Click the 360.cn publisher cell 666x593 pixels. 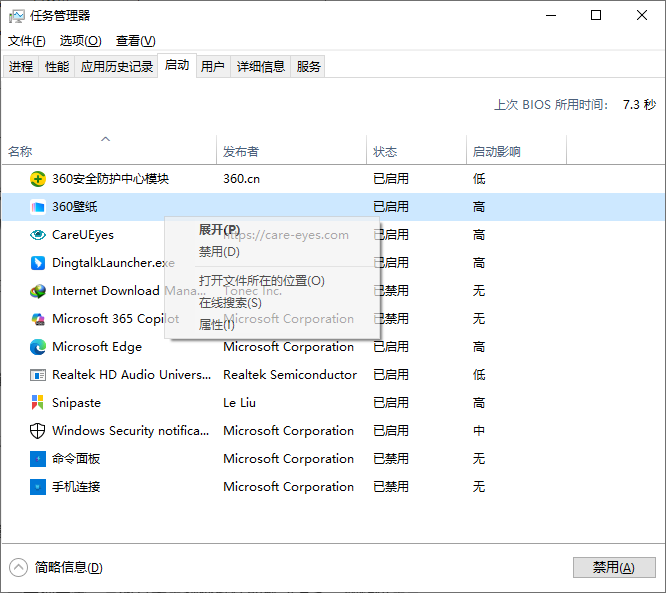(242, 179)
